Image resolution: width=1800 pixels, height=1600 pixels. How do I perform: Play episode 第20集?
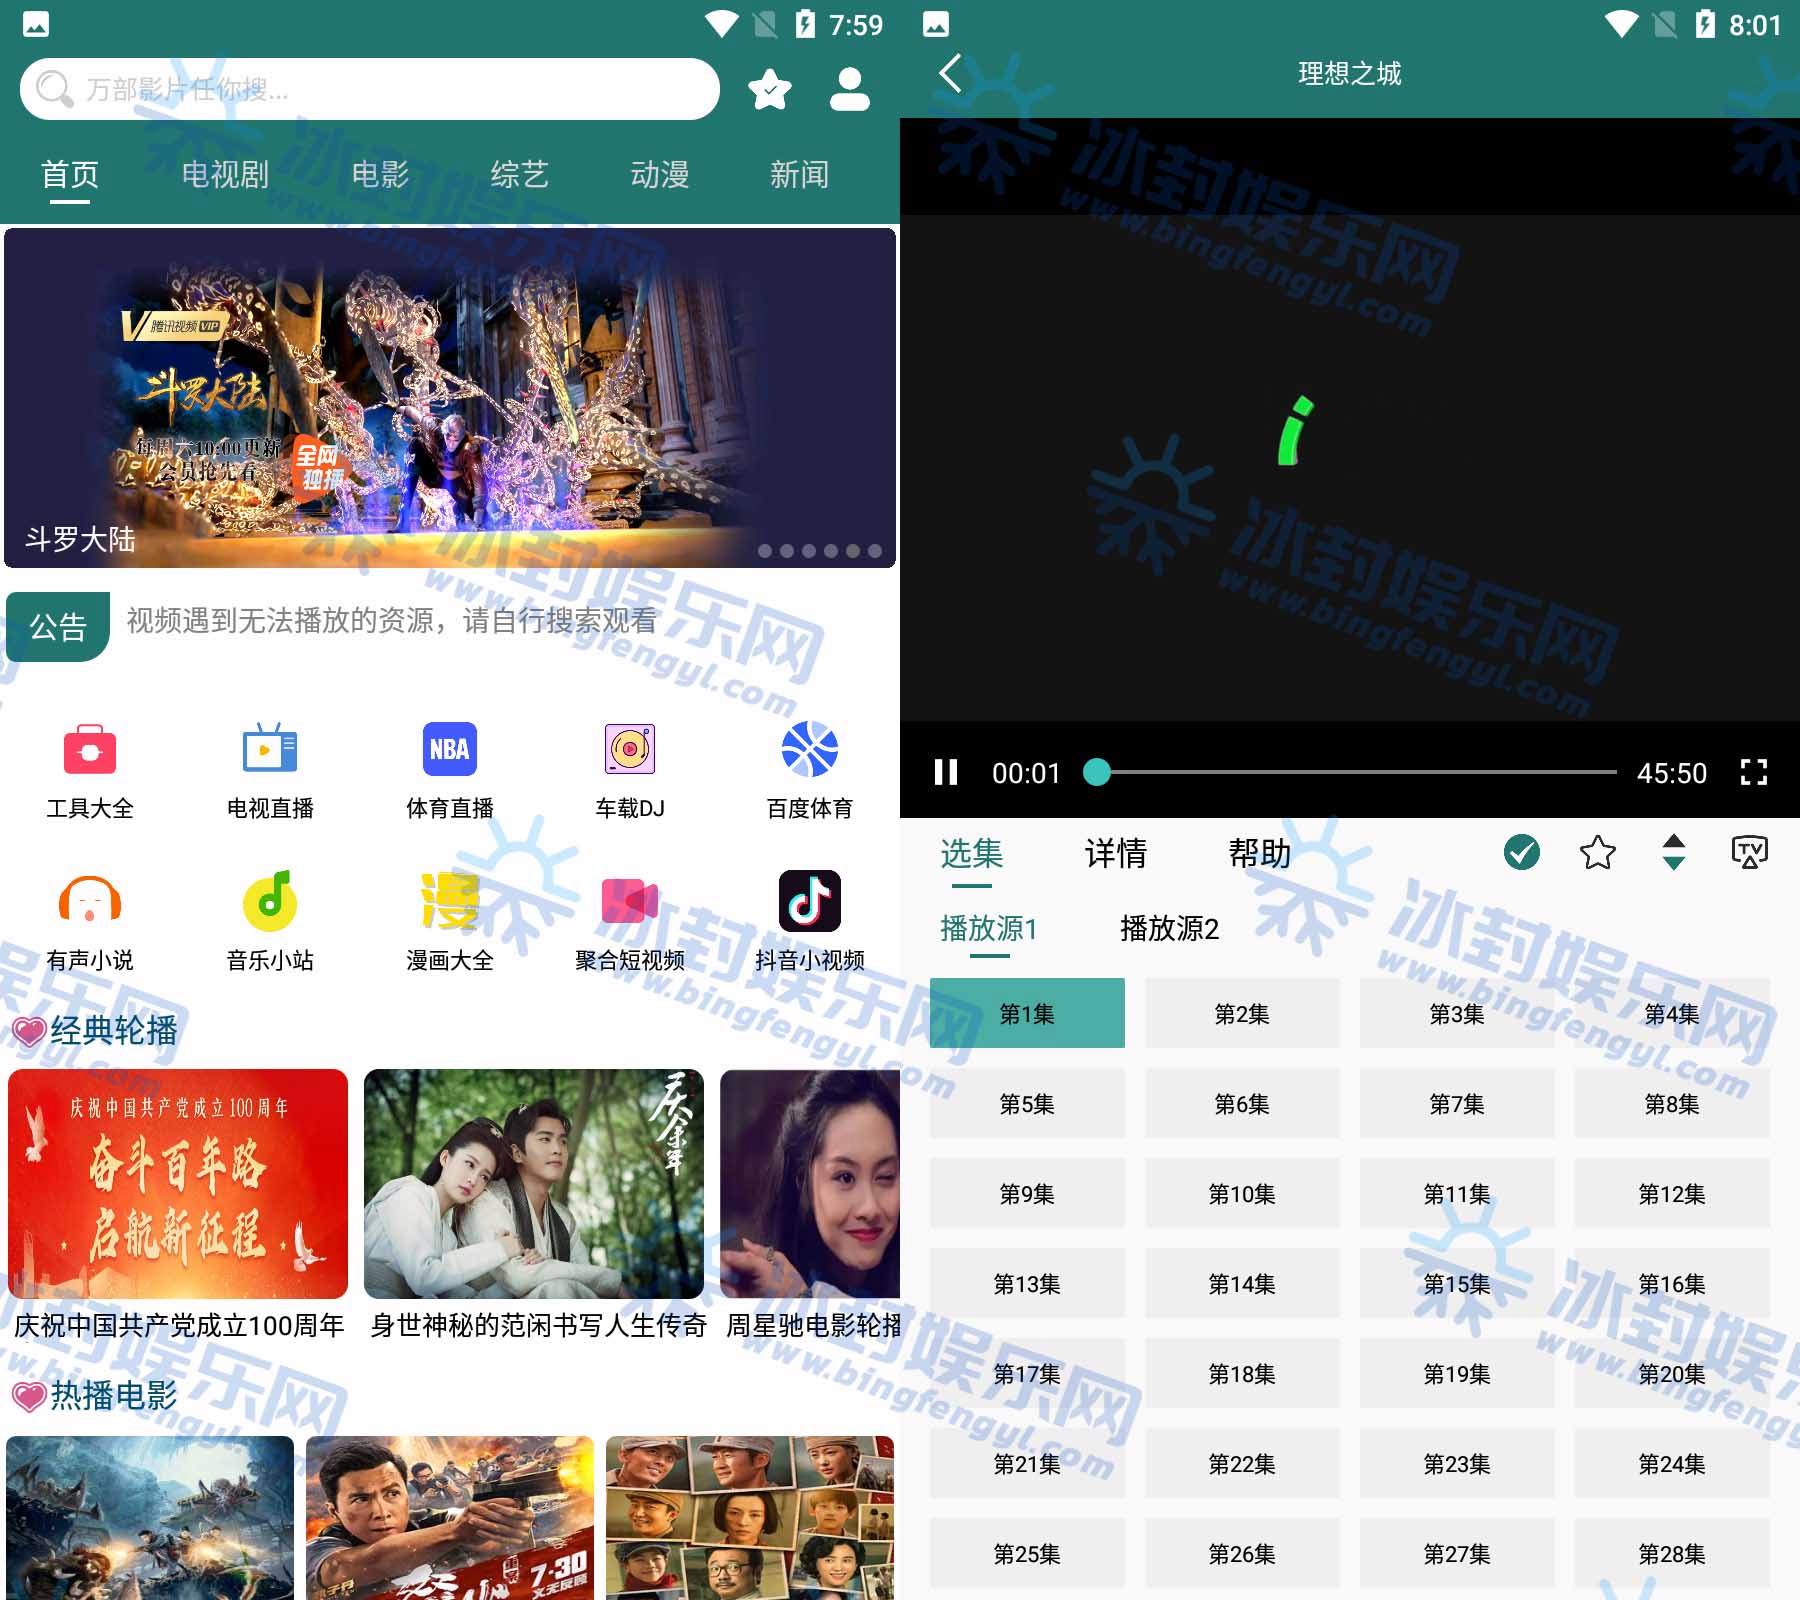1672,1373
